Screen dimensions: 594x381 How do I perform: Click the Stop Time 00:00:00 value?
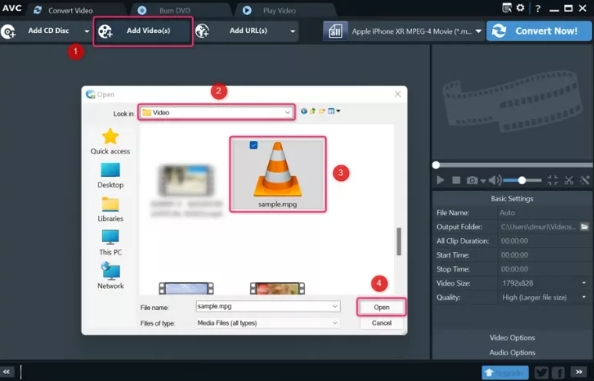pos(514,269)
